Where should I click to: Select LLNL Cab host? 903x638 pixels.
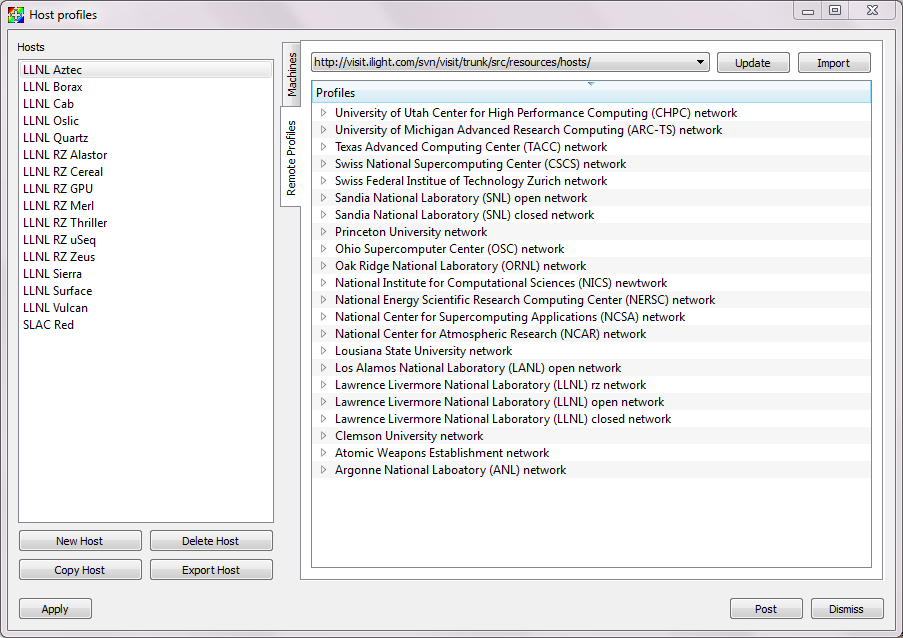click(x=146, y=104)
